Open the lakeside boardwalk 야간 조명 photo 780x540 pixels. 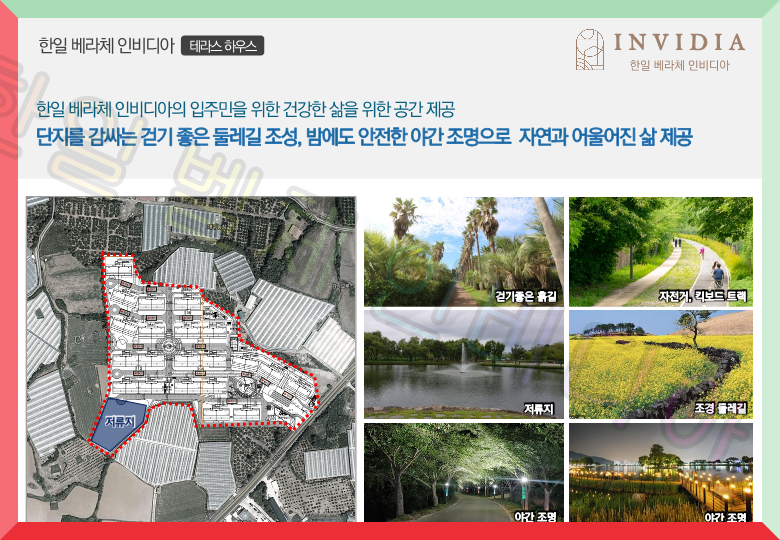661,472
